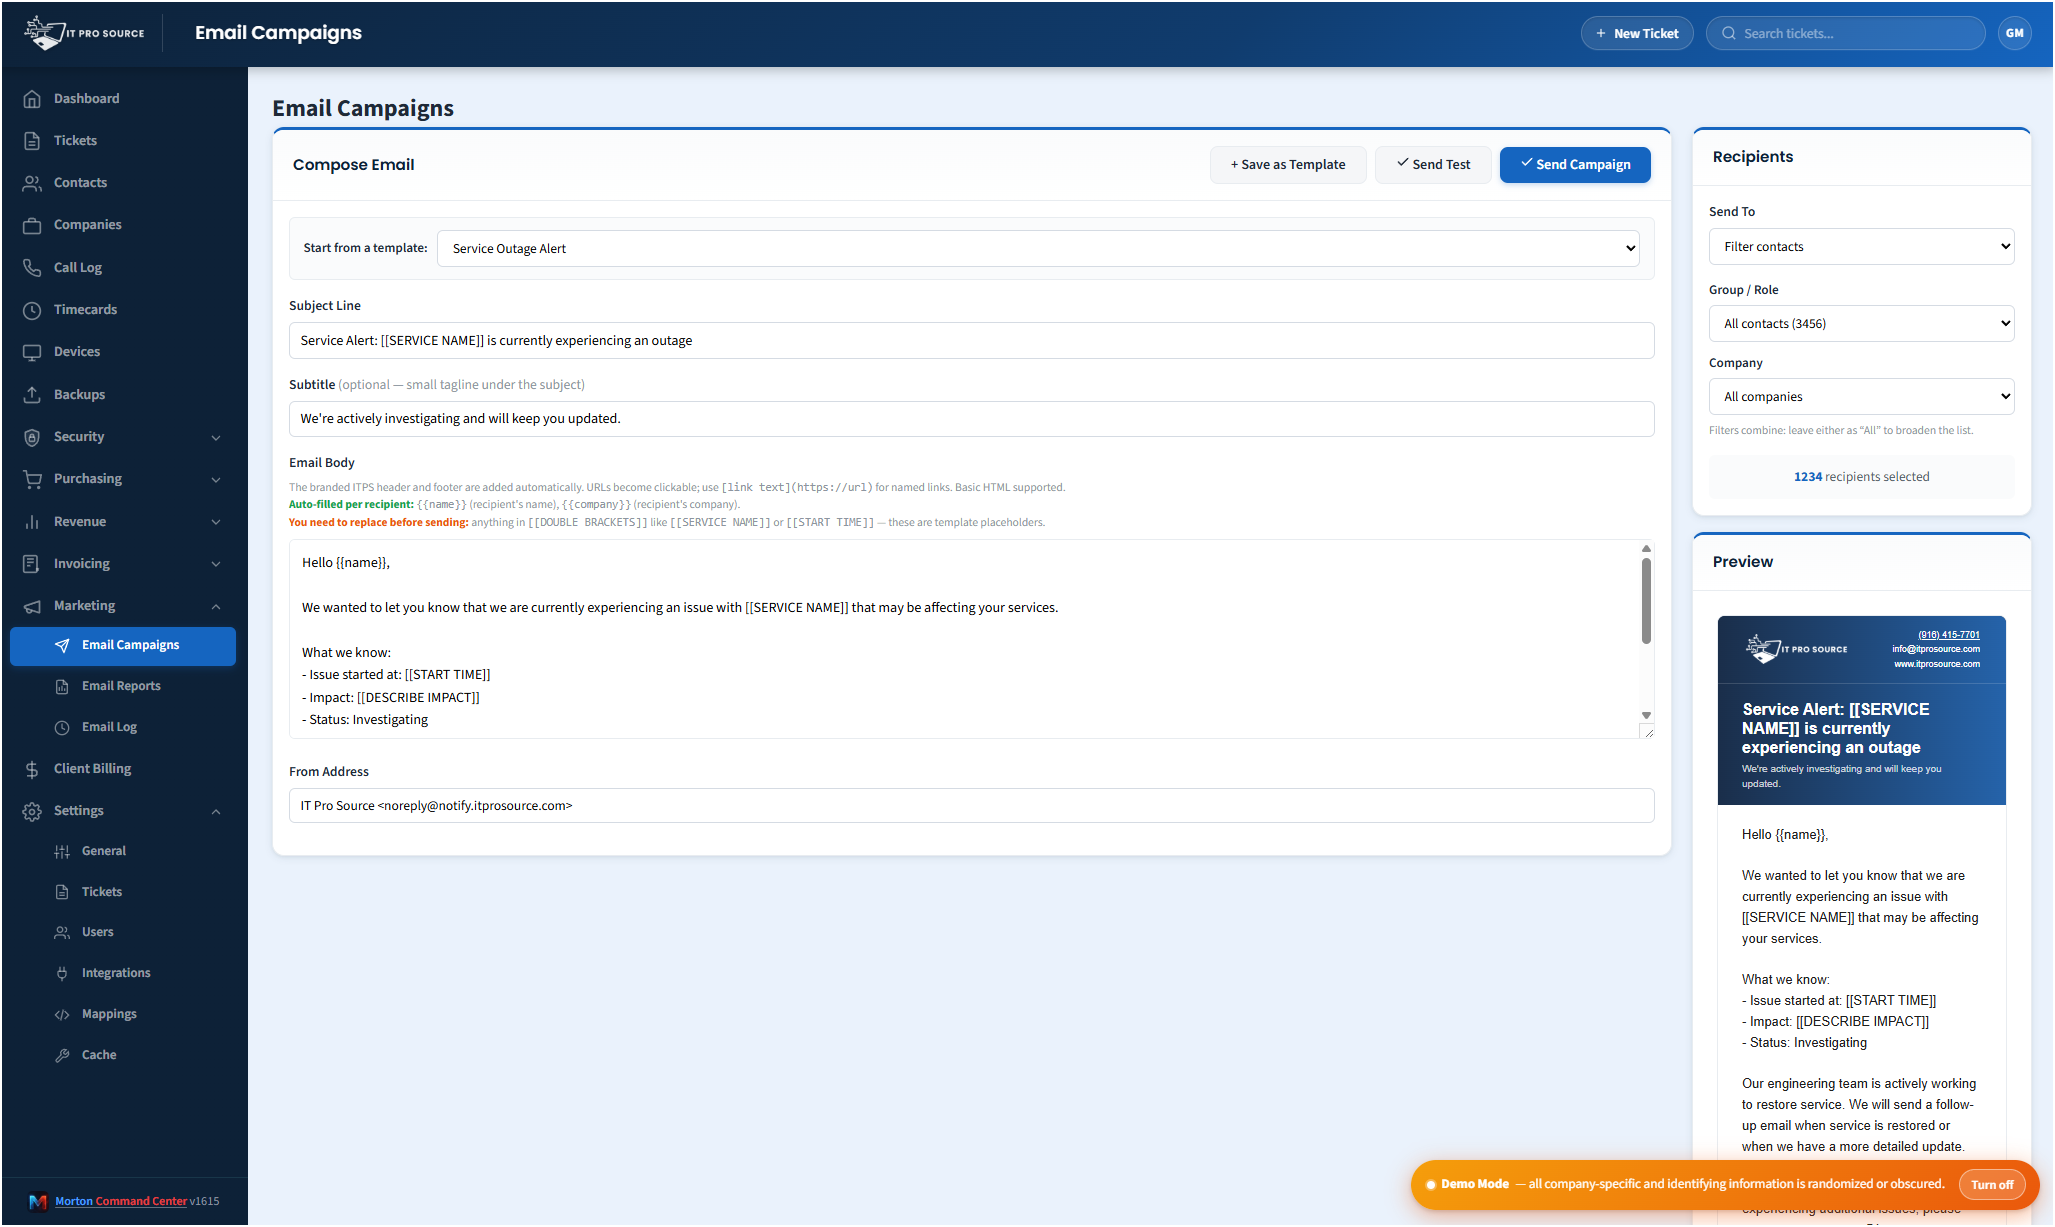Expand the Security submenu chevron
The height and width of the screenshot is (1227, 2055).
click(x=216, y=438)
